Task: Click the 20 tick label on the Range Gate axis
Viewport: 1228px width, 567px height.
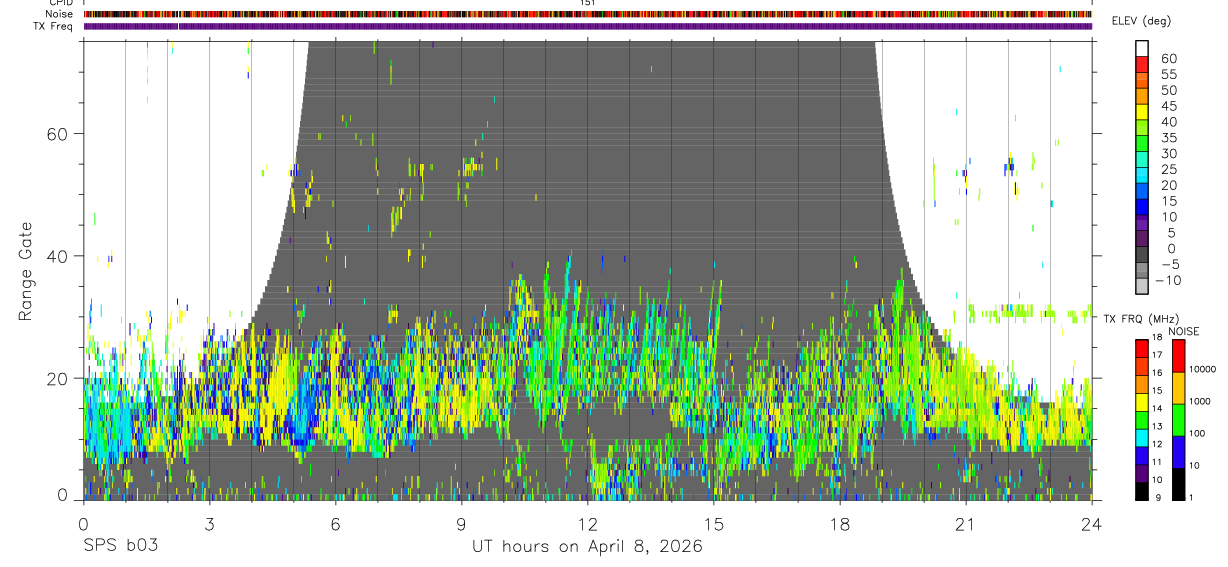Action: (56, 378)
